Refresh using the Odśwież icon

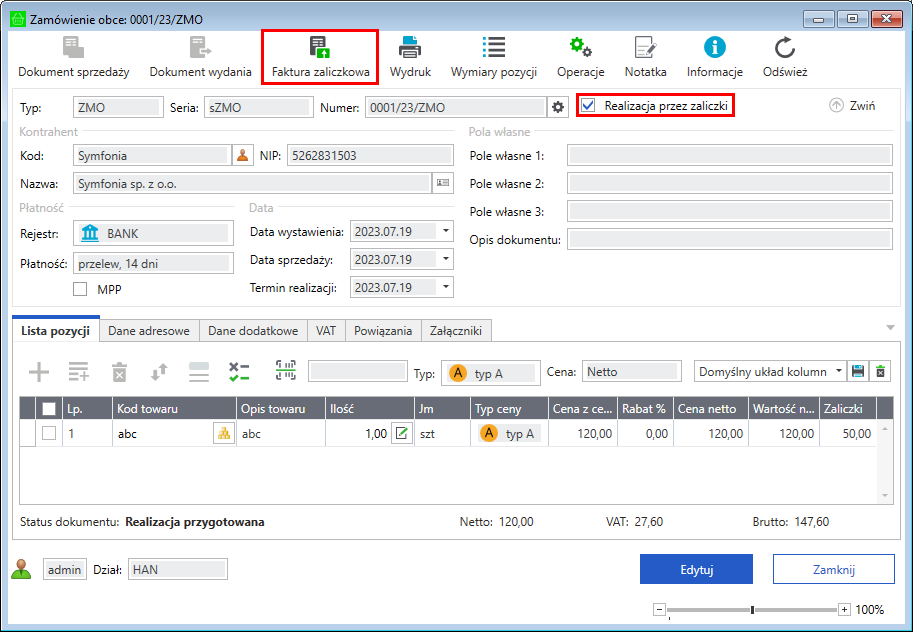coord(785,47)
